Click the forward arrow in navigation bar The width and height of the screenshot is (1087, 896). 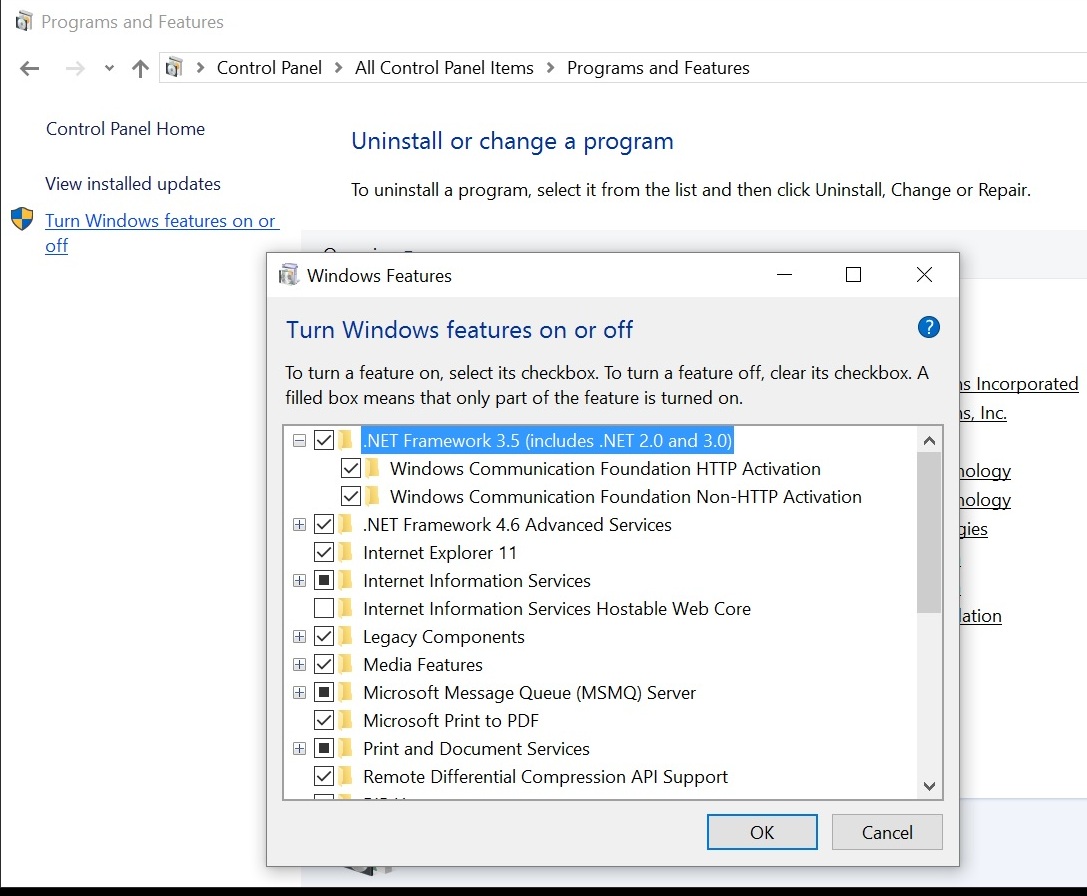tap(75, 68)
